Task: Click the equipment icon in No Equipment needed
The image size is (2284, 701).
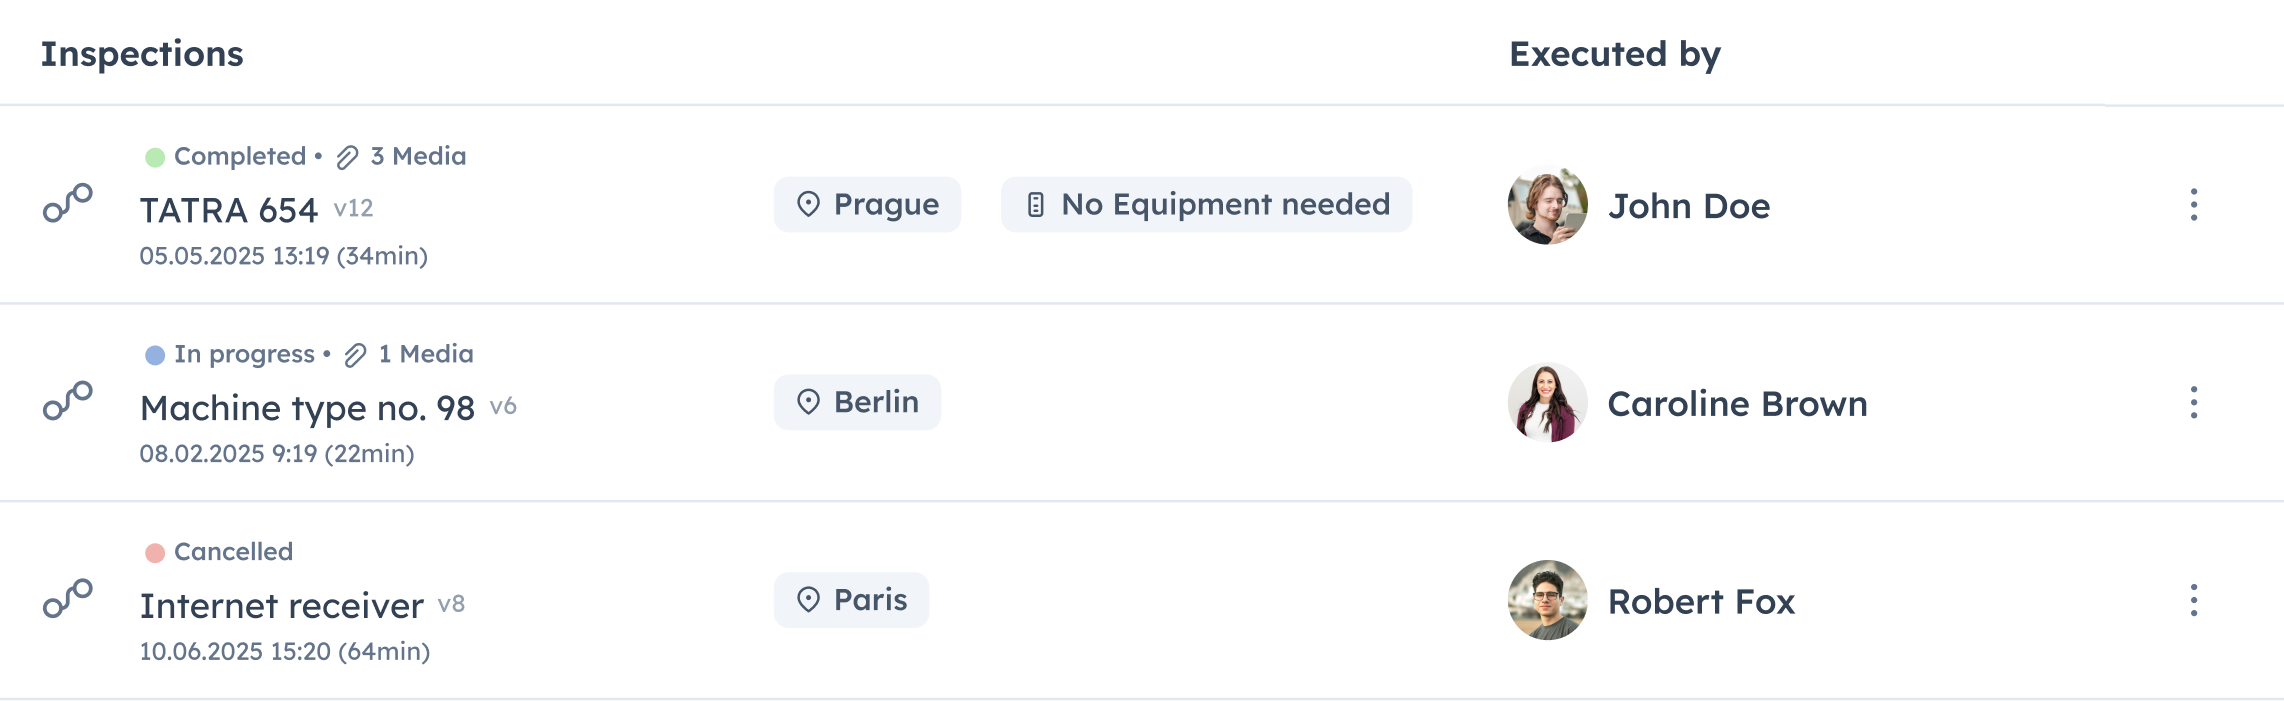Action: pyautogui.click(x=1036, y=205)
